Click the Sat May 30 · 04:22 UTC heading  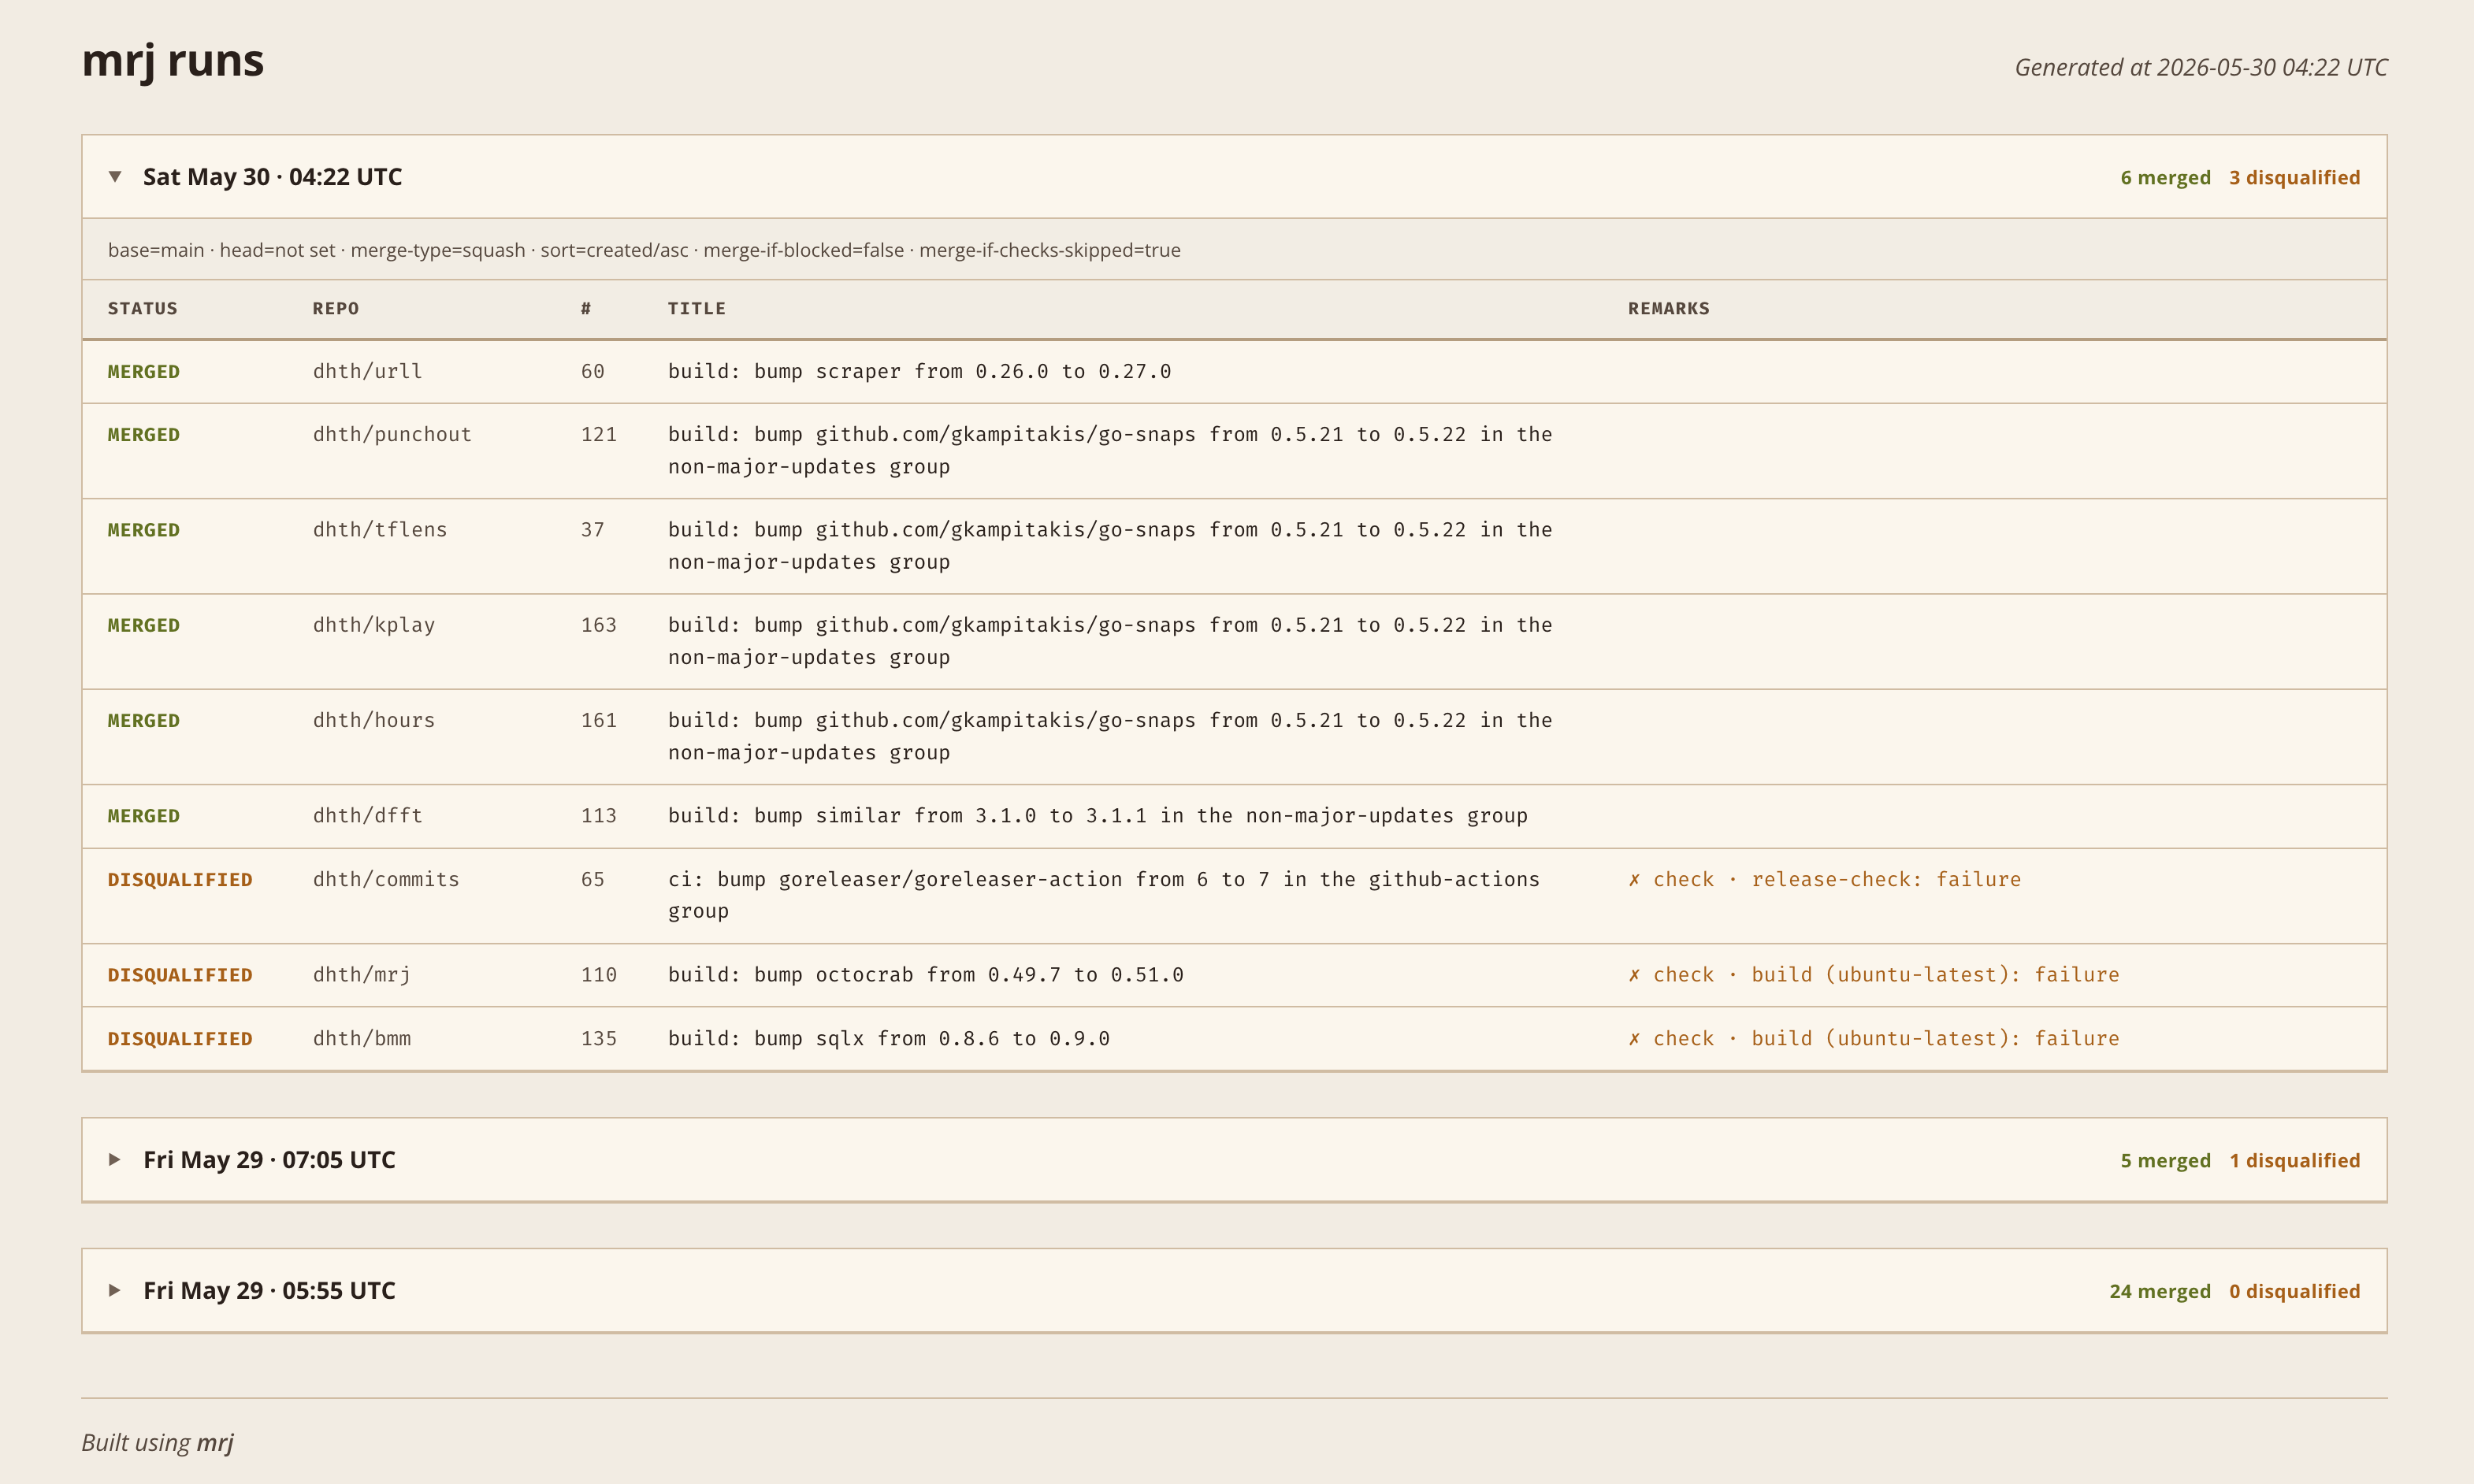click(272, 177)
